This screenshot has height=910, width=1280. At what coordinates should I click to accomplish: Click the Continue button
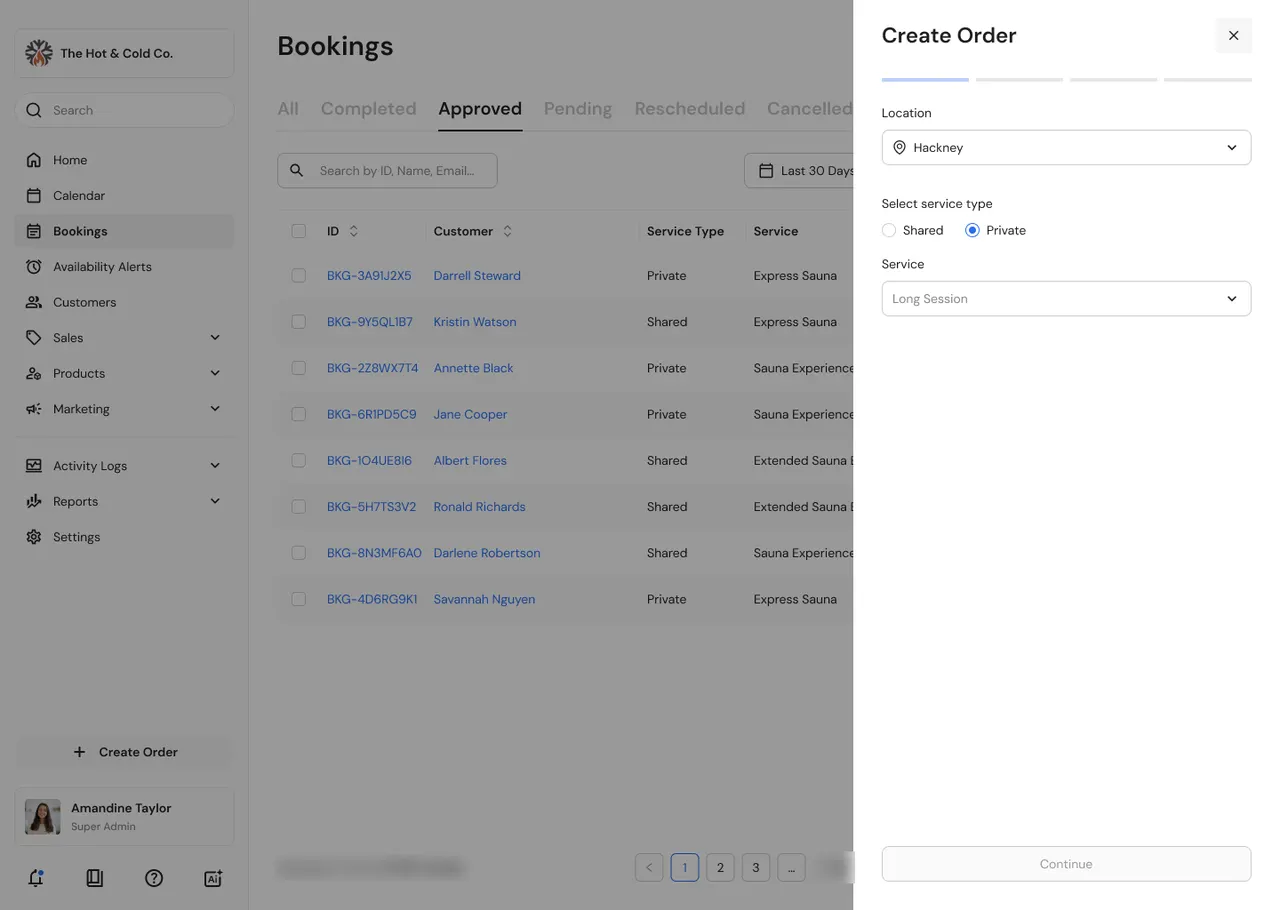click(x=1066, y=864)
